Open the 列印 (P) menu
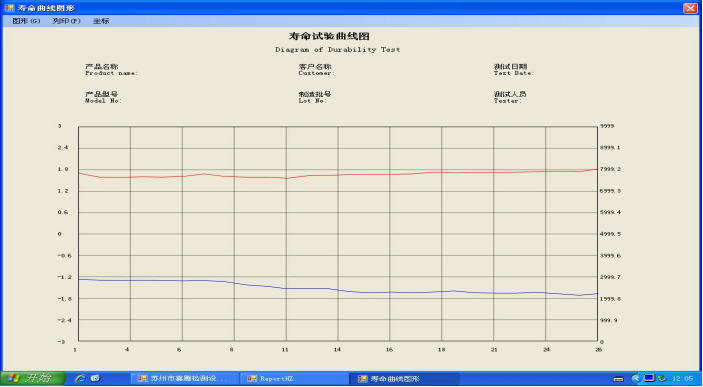 tap(66, 21)
